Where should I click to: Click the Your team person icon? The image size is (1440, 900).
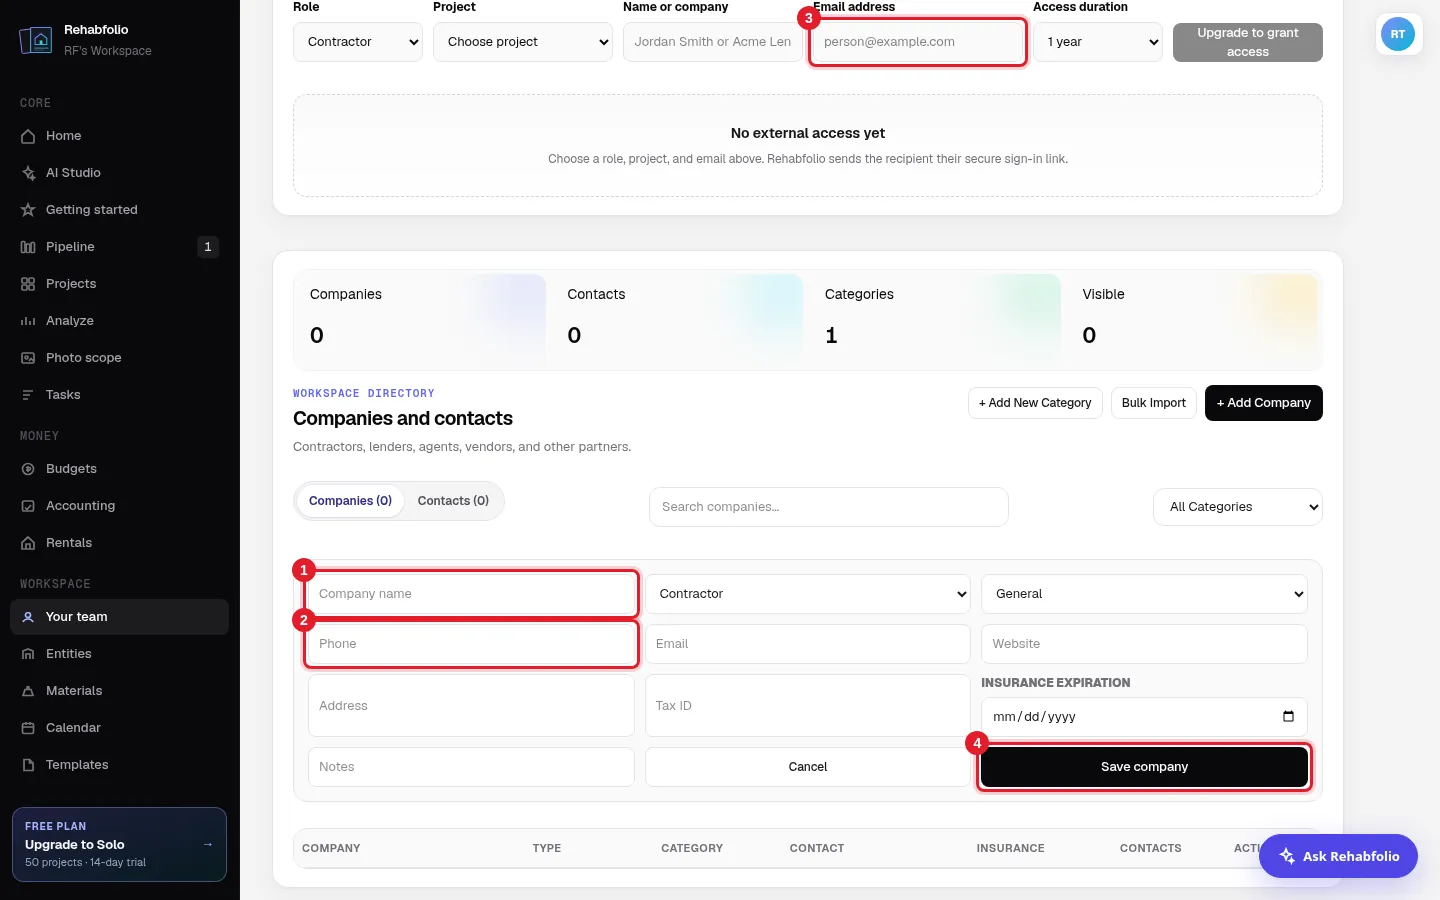(28, 617)
